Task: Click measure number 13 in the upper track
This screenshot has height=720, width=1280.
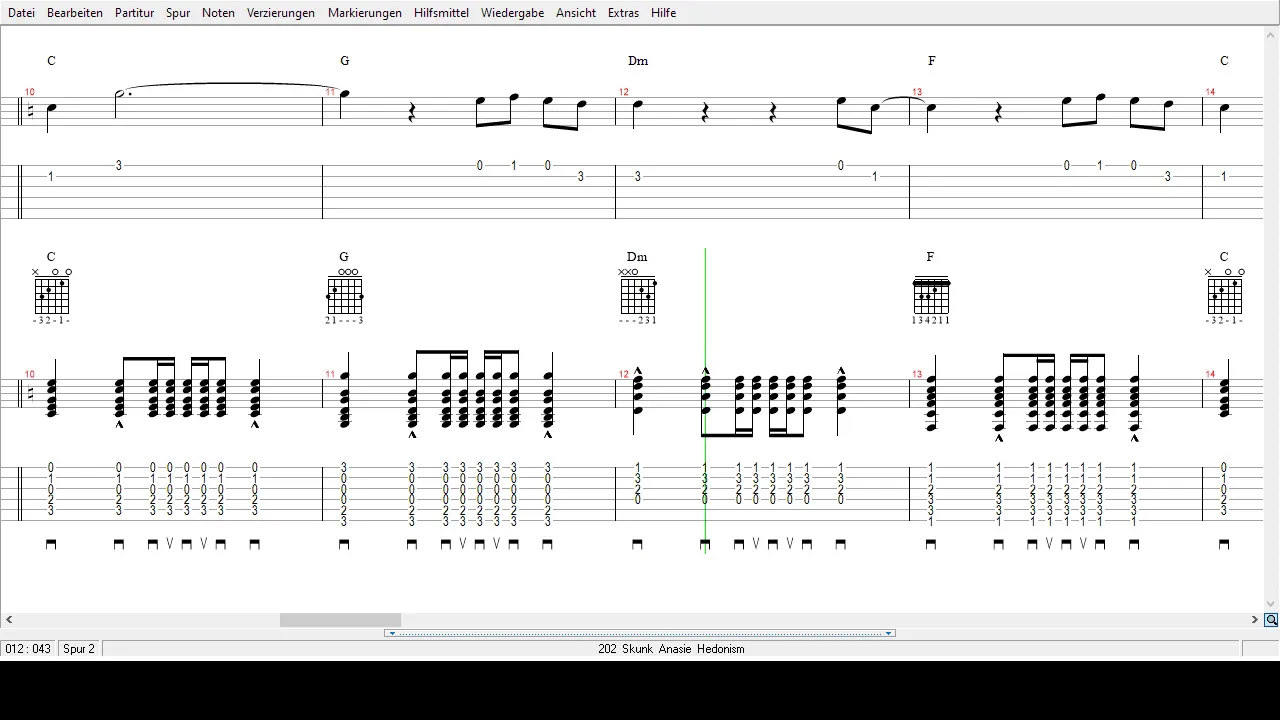Action: tap(917, 92)
